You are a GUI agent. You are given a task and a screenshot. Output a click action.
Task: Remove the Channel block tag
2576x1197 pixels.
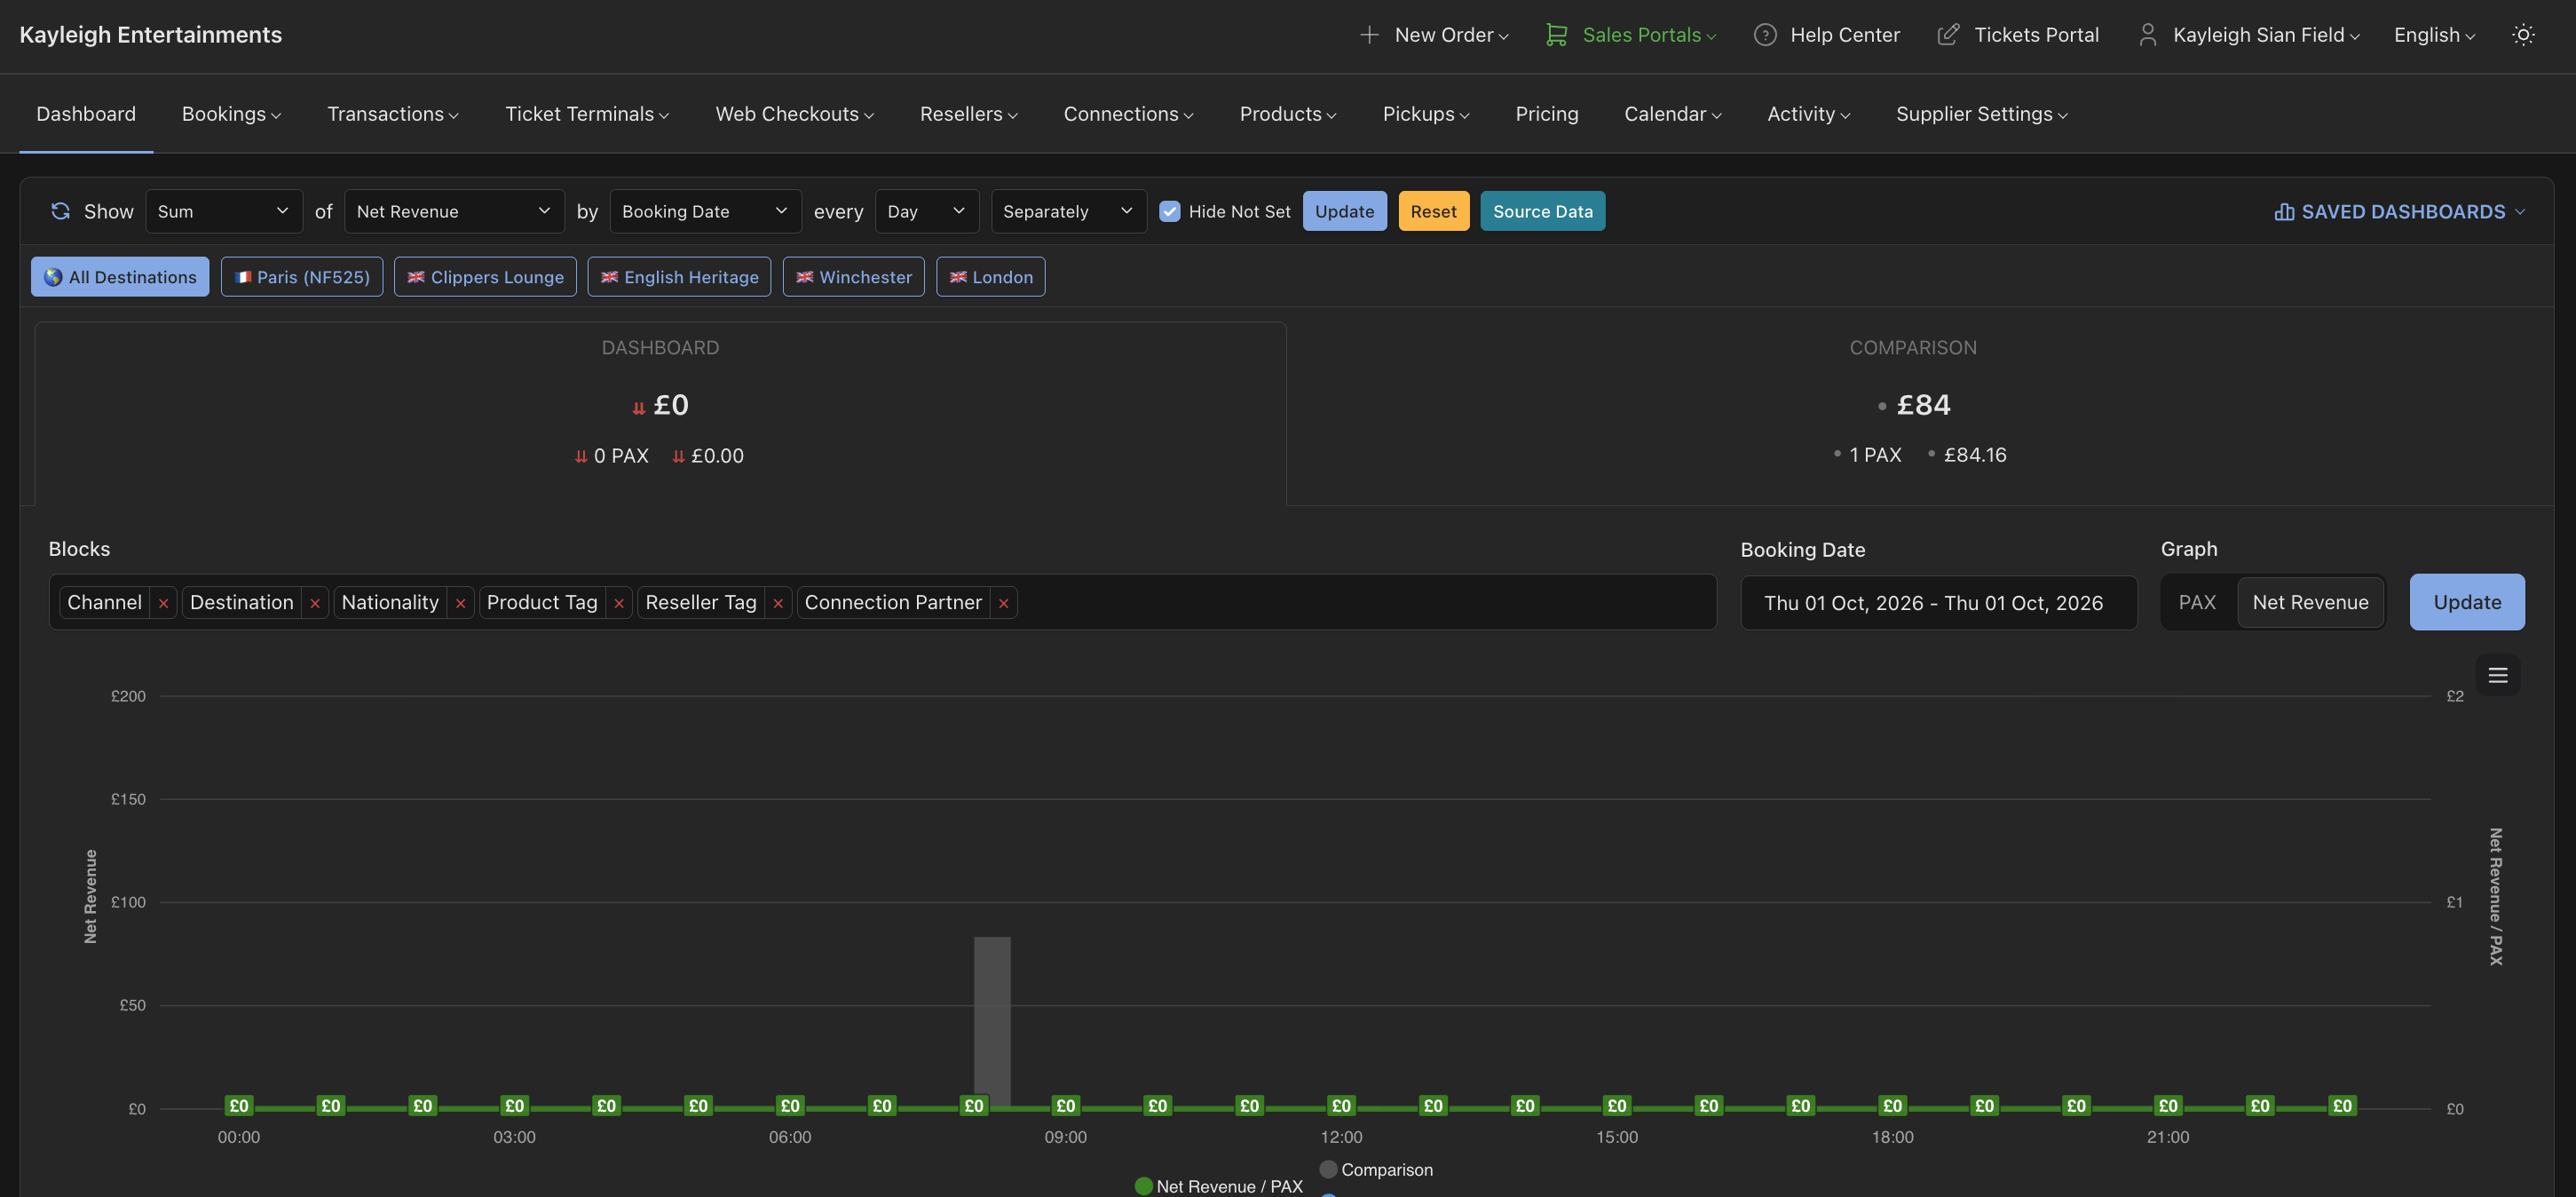[163, 603]
